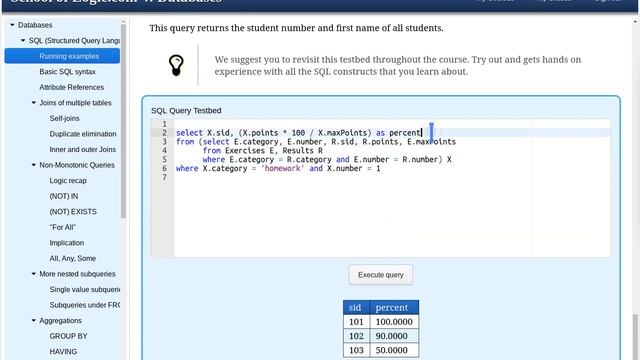The width and height of the screenshot is (640, 360).
Task: Click the page scrollbar thumb at right edge
Action: click(635, 337)
